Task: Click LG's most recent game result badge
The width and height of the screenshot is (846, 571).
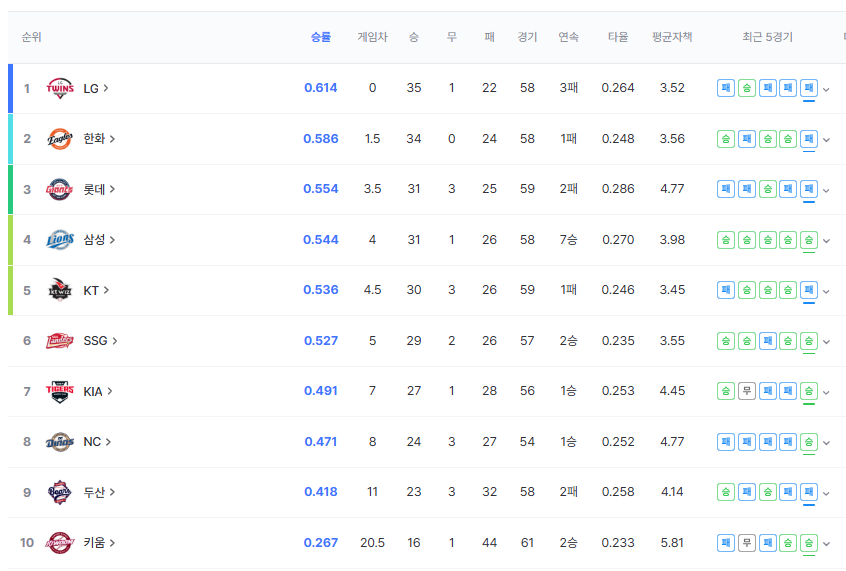Action: coord(809,88)
